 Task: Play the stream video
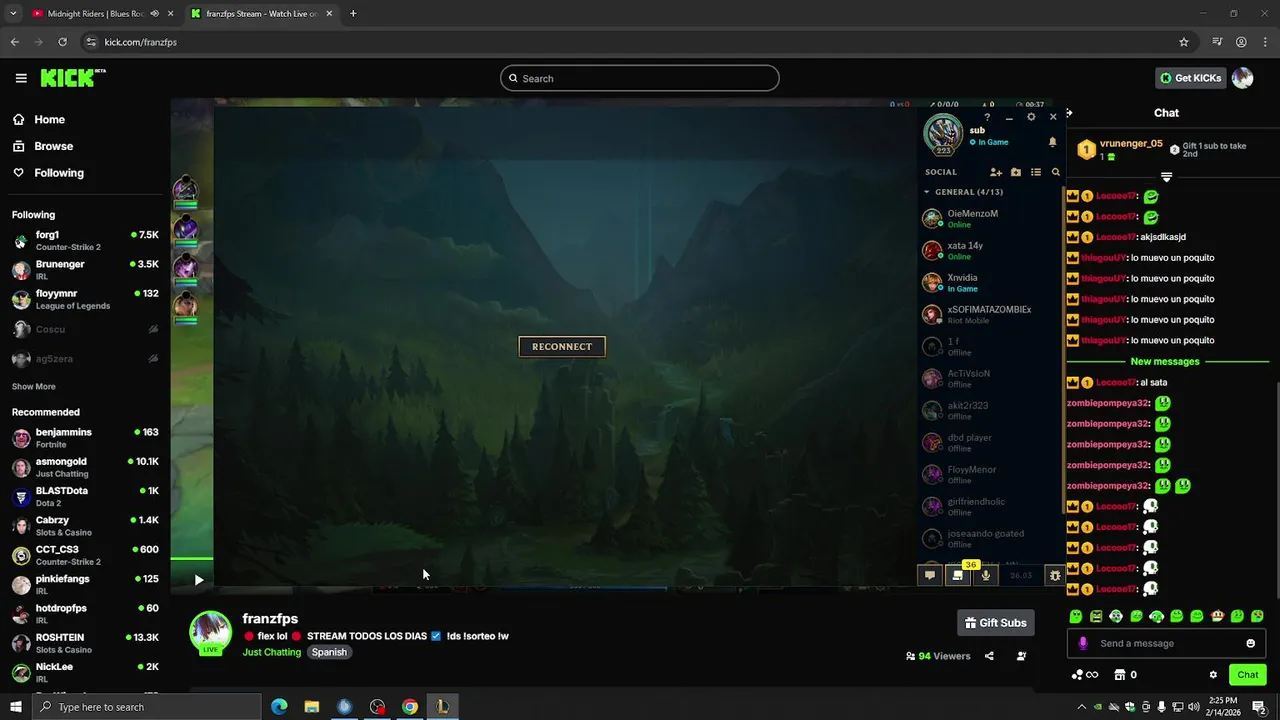[198, 580]
